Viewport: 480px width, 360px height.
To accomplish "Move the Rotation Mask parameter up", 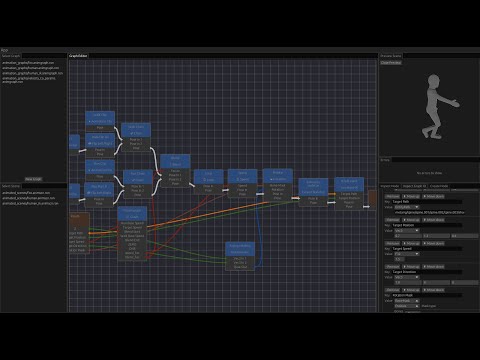I will pos(411,290).
